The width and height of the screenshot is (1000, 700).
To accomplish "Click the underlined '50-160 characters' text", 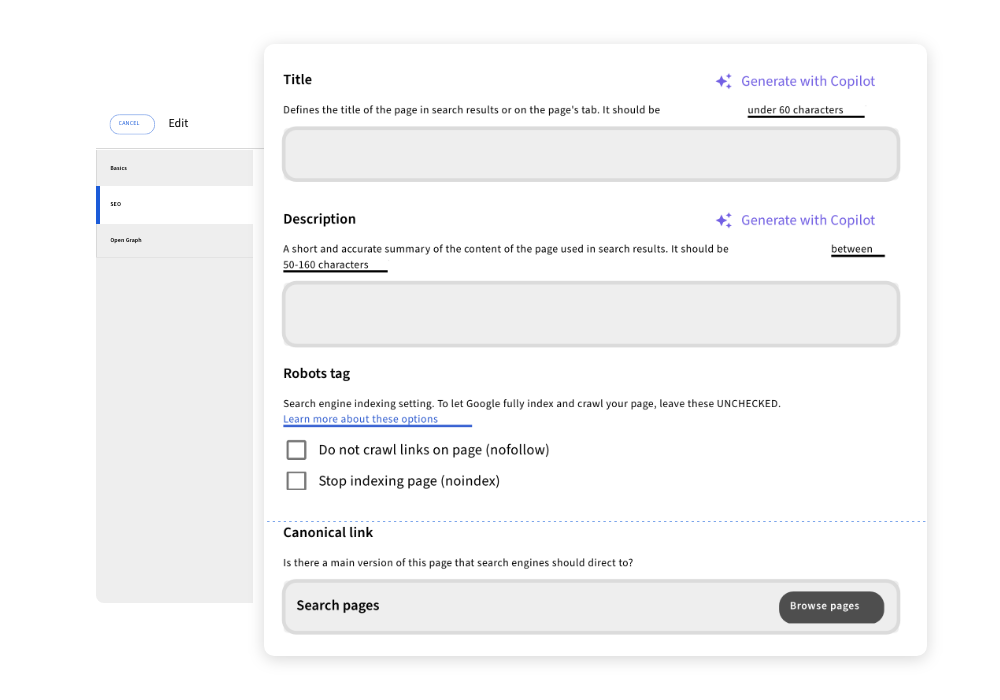I will (325, 265).
